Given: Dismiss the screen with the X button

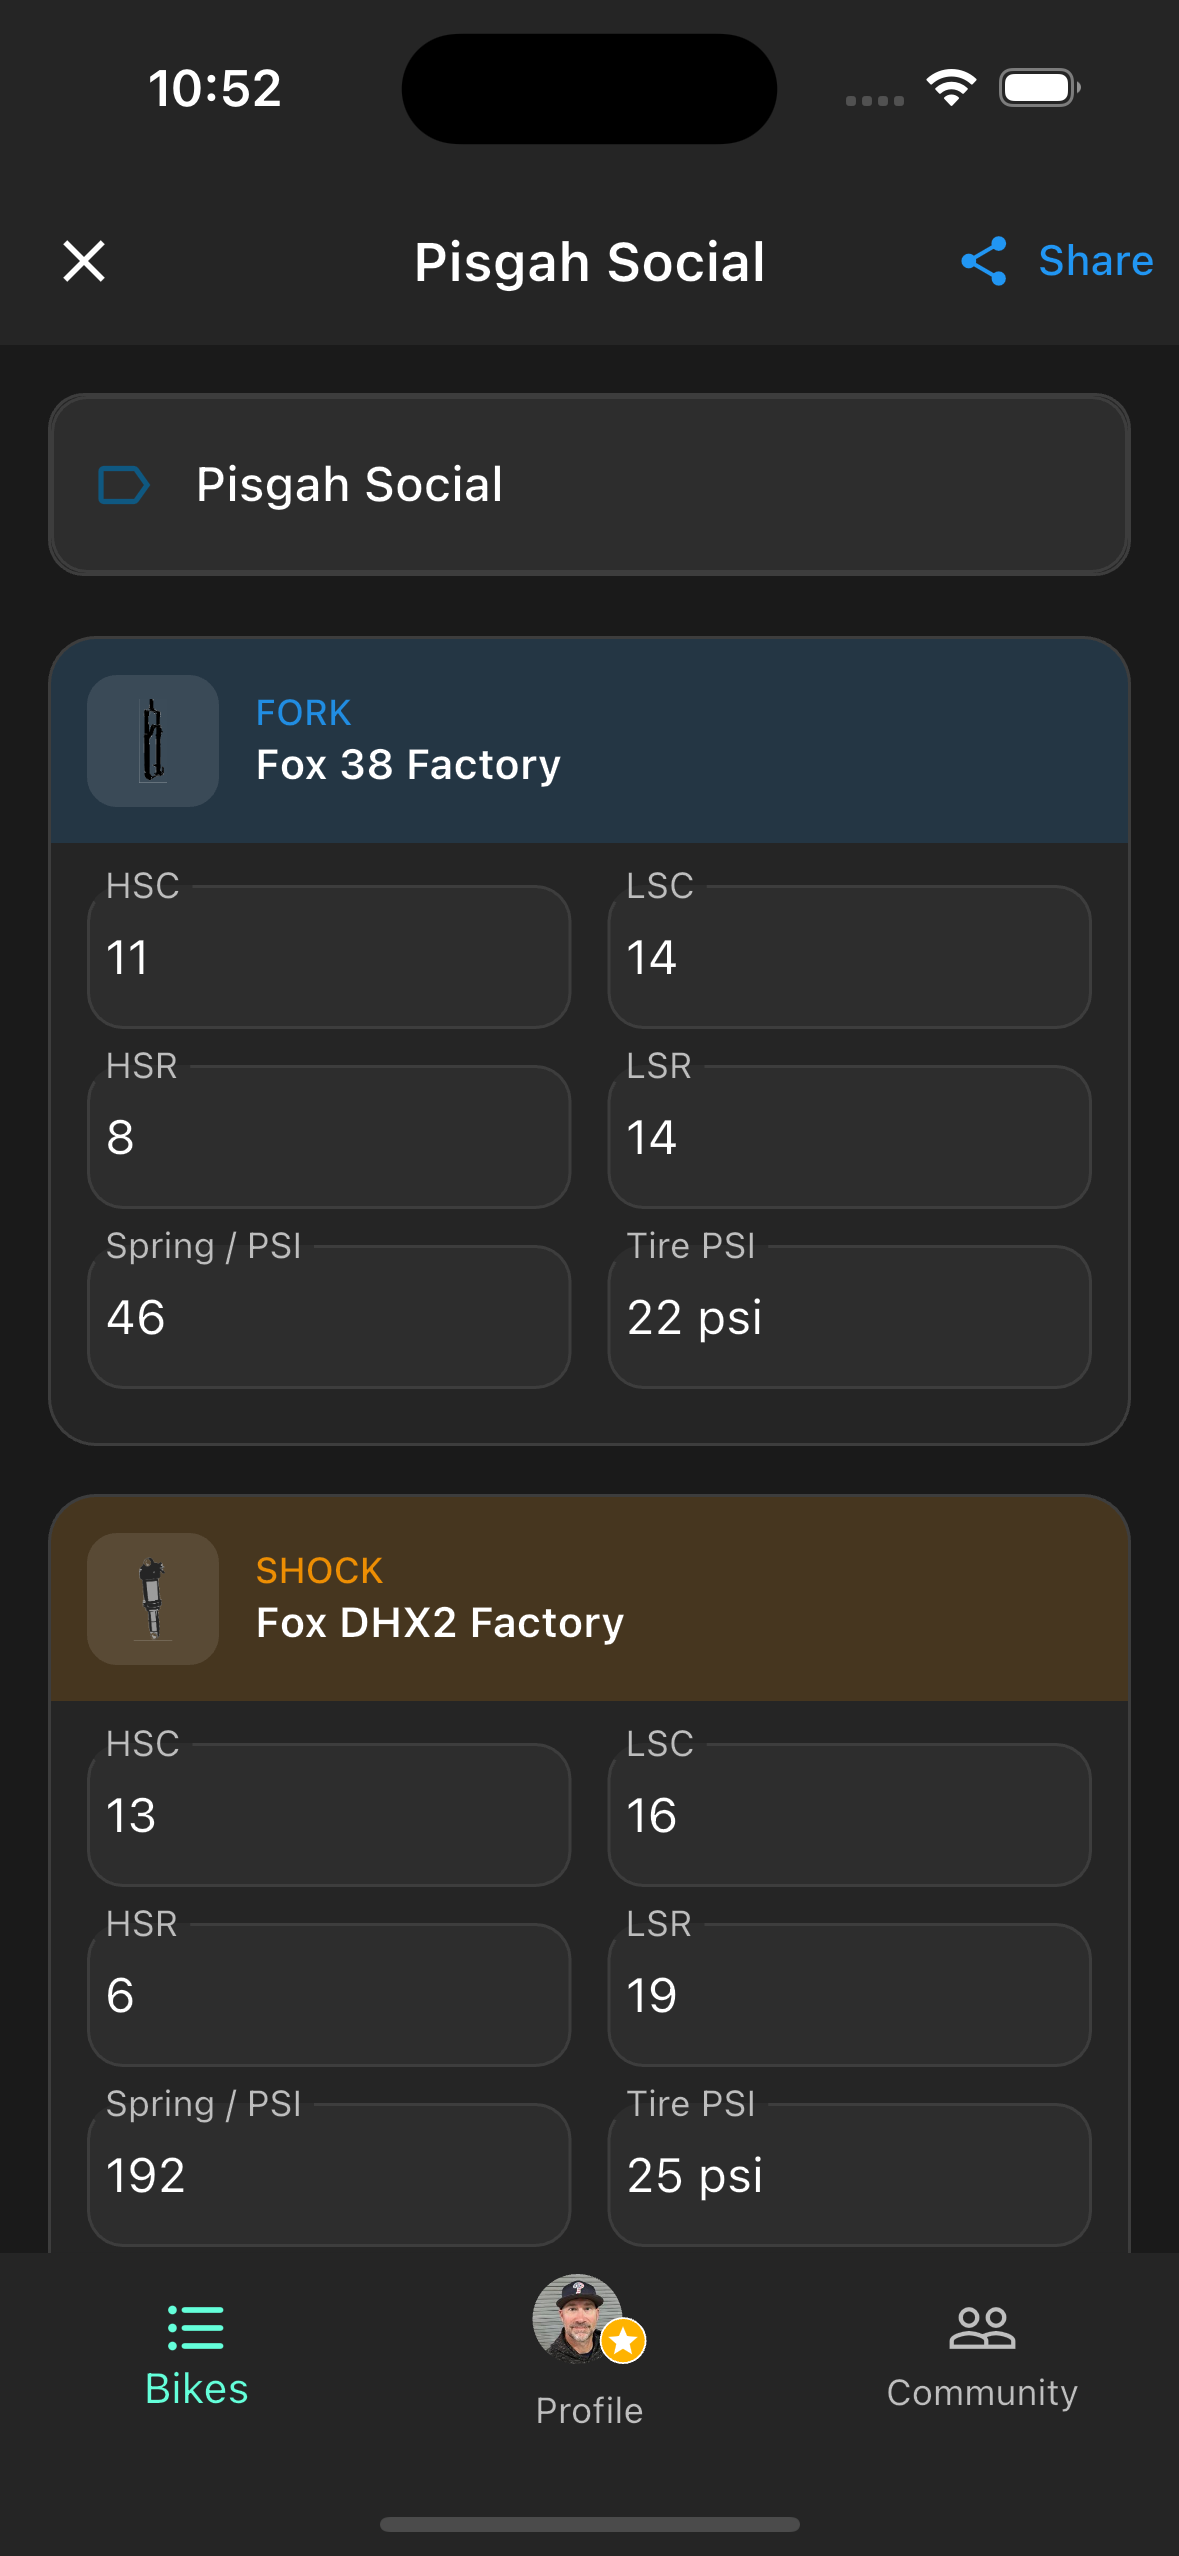Looking at the screenshot, I should (x=84, y=261).
